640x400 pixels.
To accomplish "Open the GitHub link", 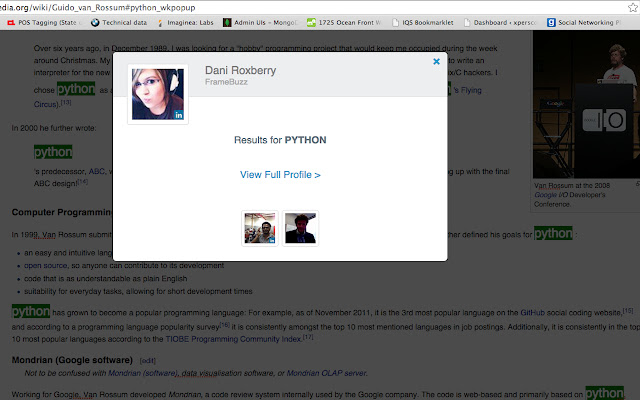I will 532,313.
